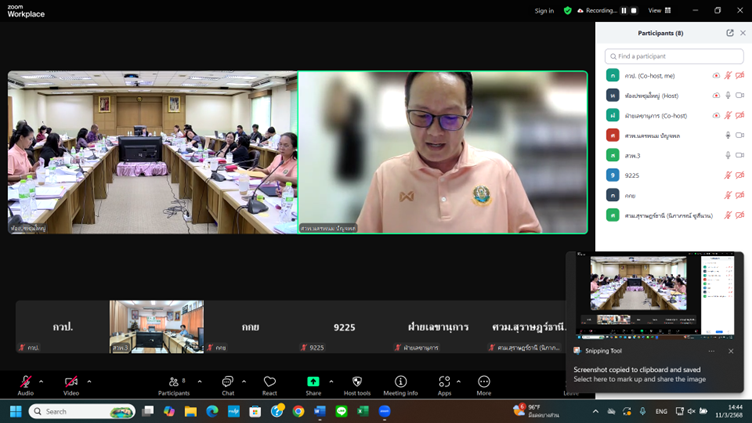This screenshot has width=752, height=423.
Task: Close the Participants panel
Action: pos(743,33)
